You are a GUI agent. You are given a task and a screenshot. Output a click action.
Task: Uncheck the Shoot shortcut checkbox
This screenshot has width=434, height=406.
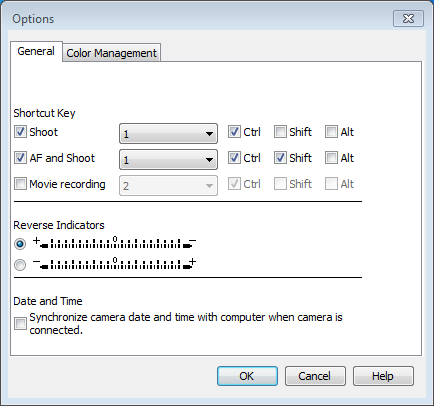(x=20, y=132)
